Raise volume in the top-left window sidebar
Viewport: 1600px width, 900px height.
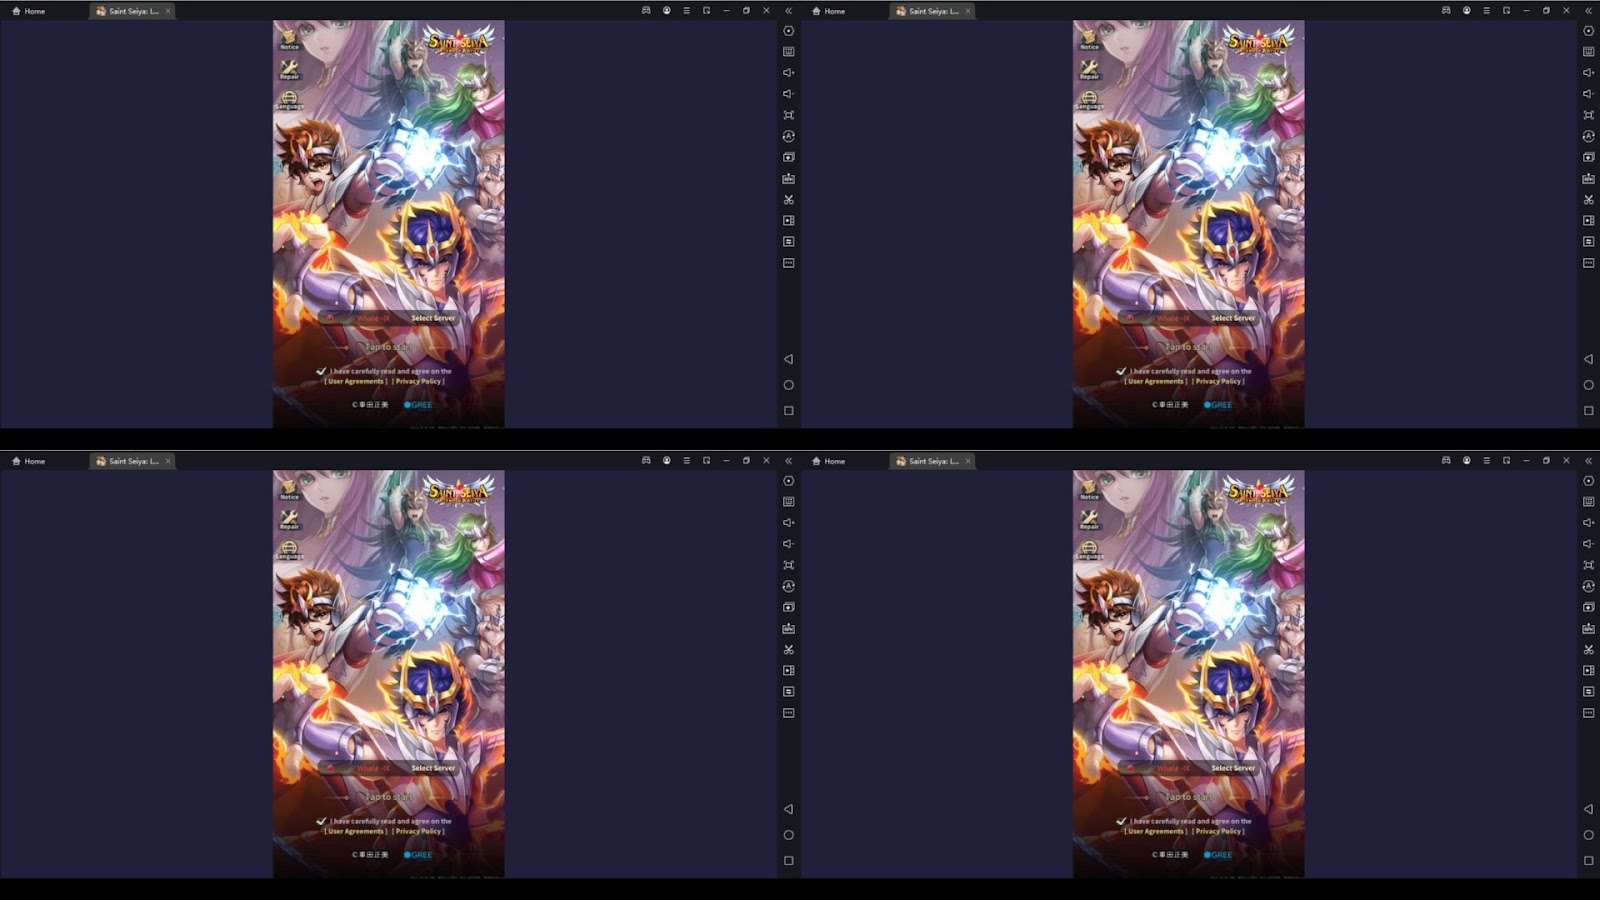[789, 73]
